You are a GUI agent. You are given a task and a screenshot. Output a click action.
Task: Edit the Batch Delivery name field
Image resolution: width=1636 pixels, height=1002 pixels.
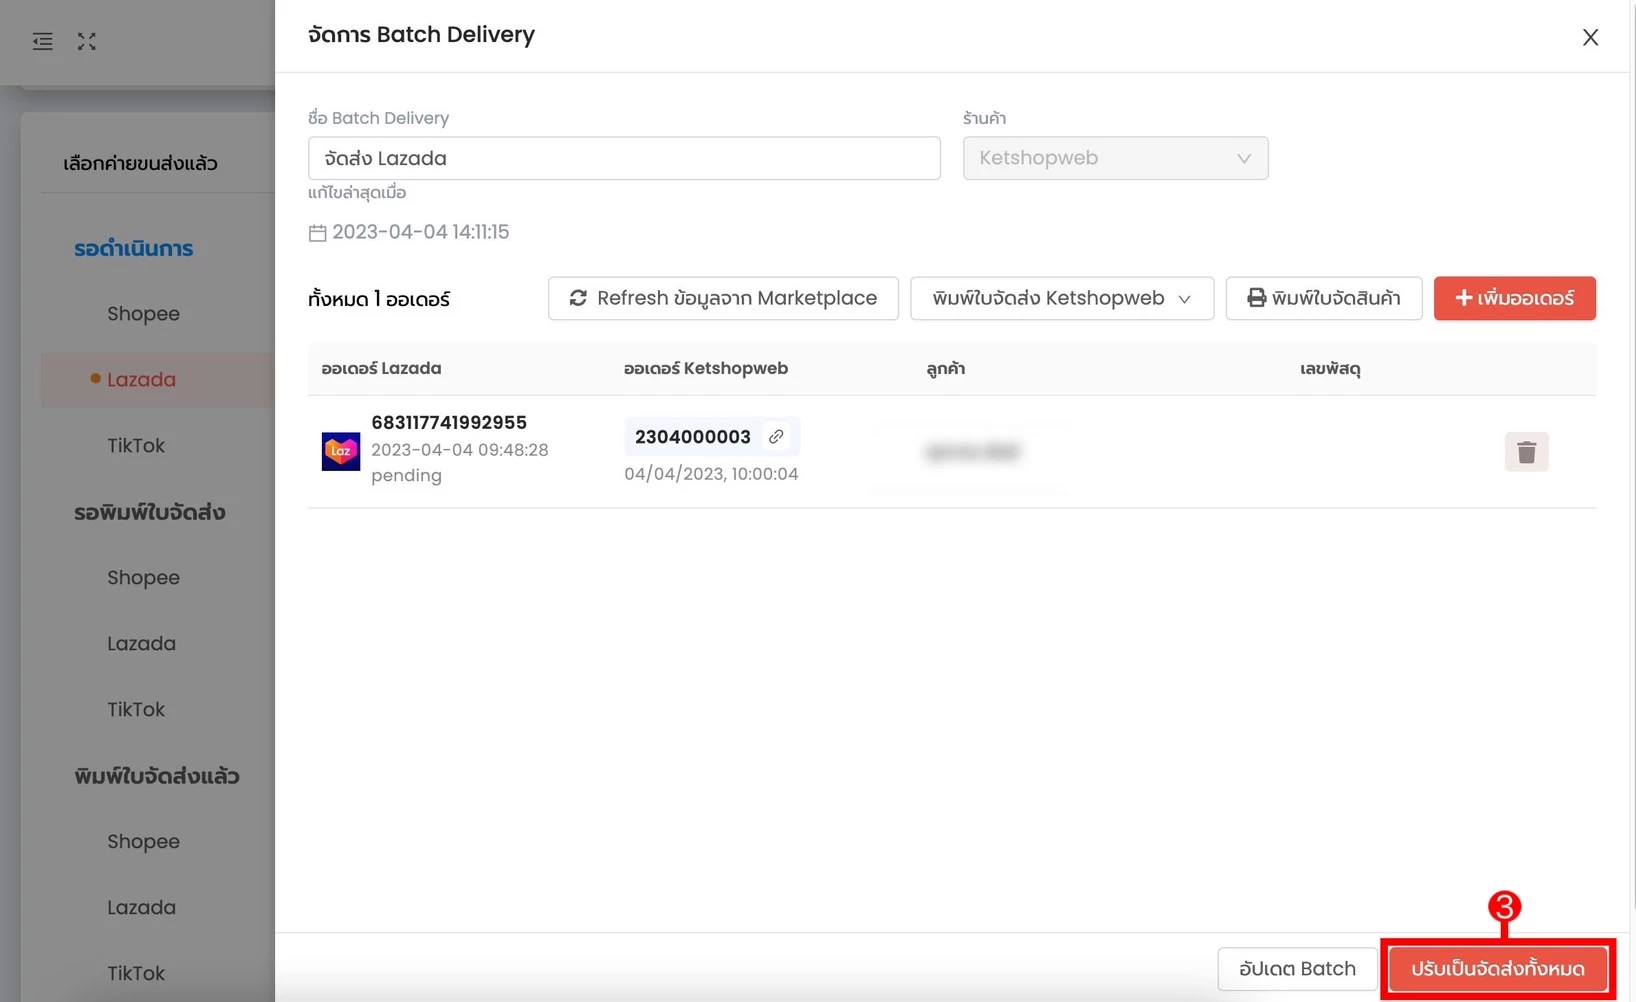624,158
